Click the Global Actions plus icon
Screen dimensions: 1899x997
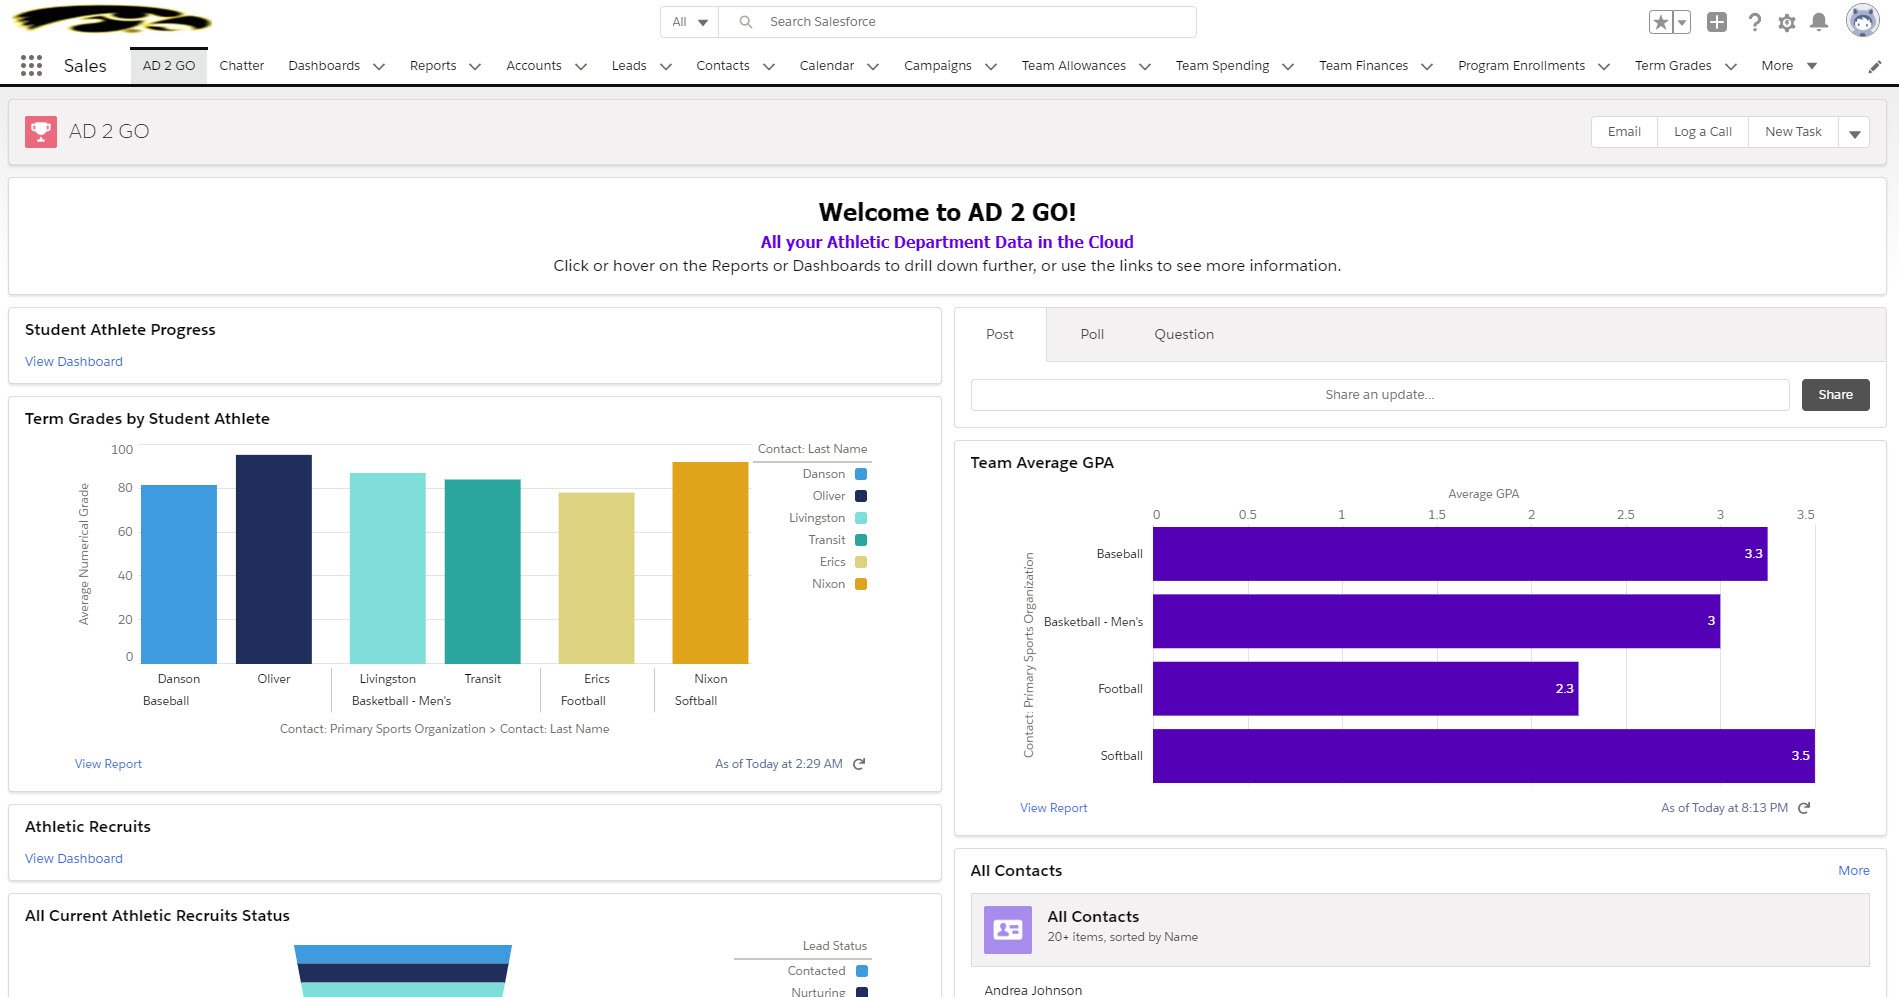(x=1717, y=22)
